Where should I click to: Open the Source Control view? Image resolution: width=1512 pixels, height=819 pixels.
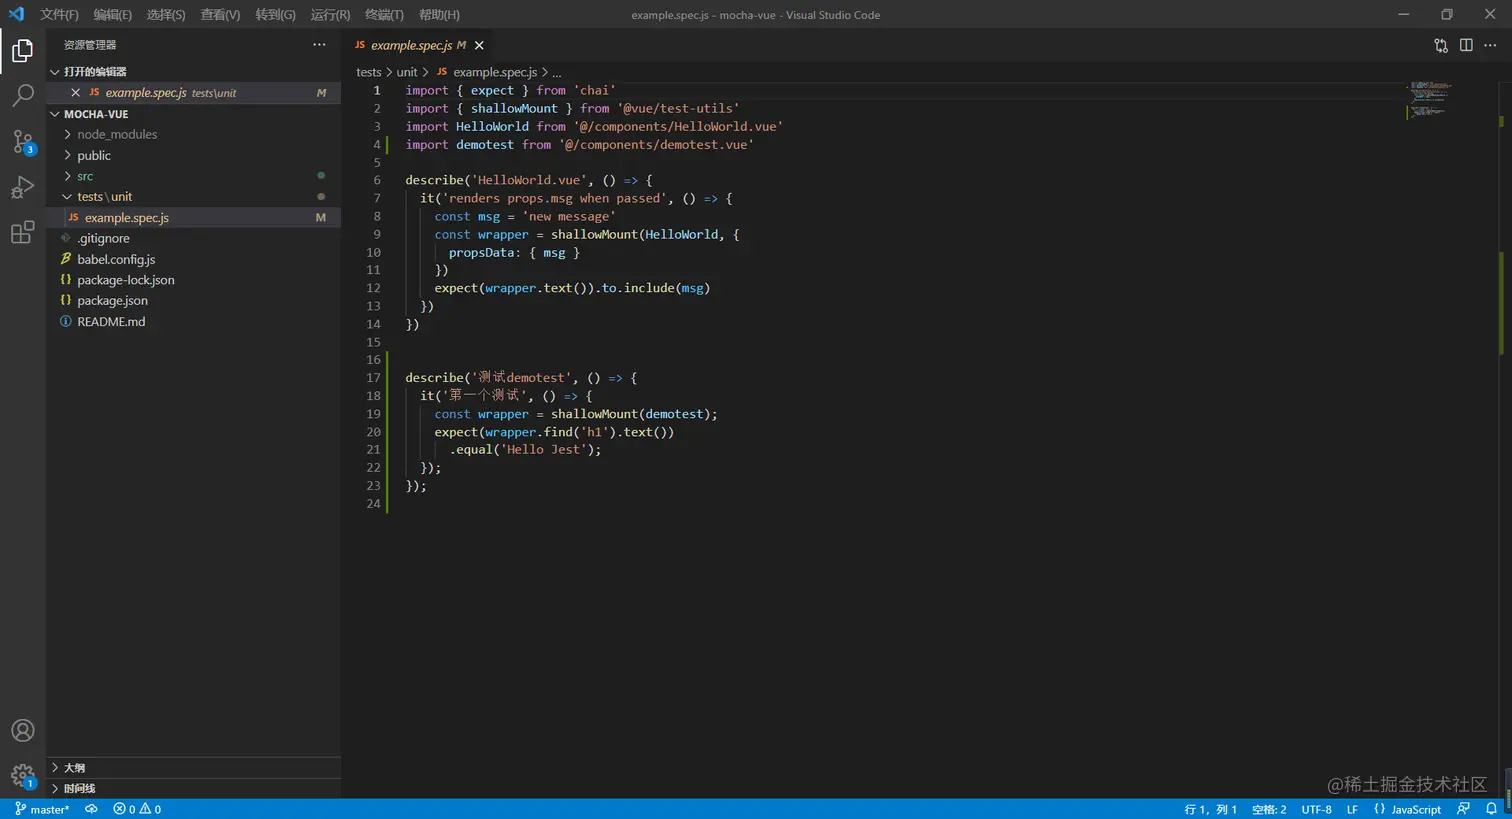(22, 141)
